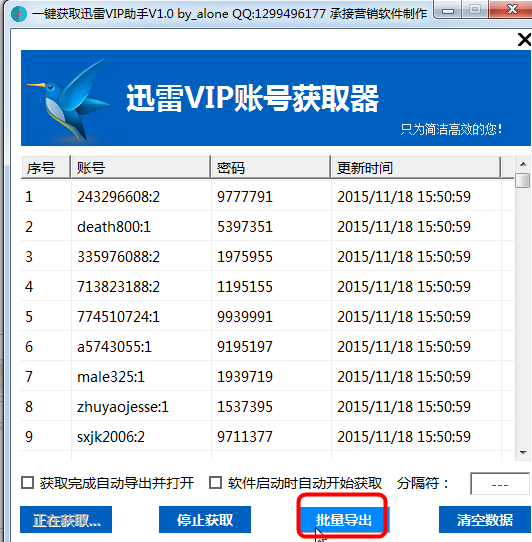
Task: Sort by 序号 column header
Action: click(46, 168)
